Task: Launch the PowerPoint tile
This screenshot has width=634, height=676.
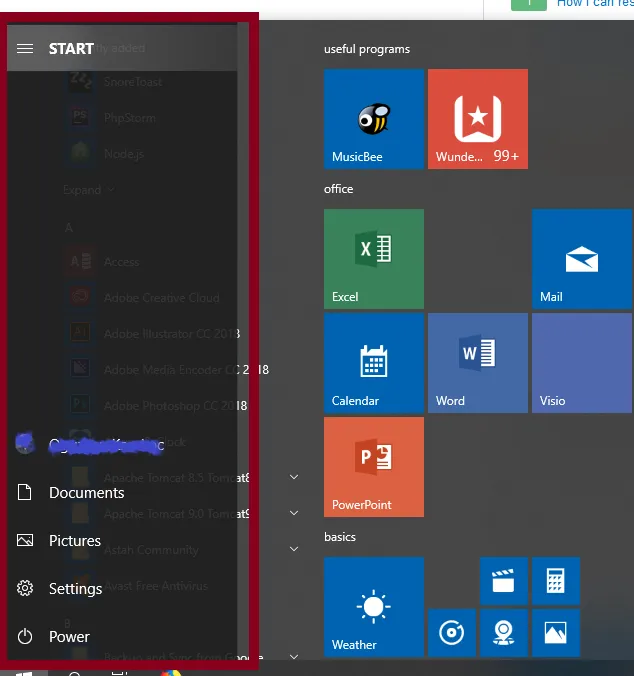Action: tap(374, 467)
